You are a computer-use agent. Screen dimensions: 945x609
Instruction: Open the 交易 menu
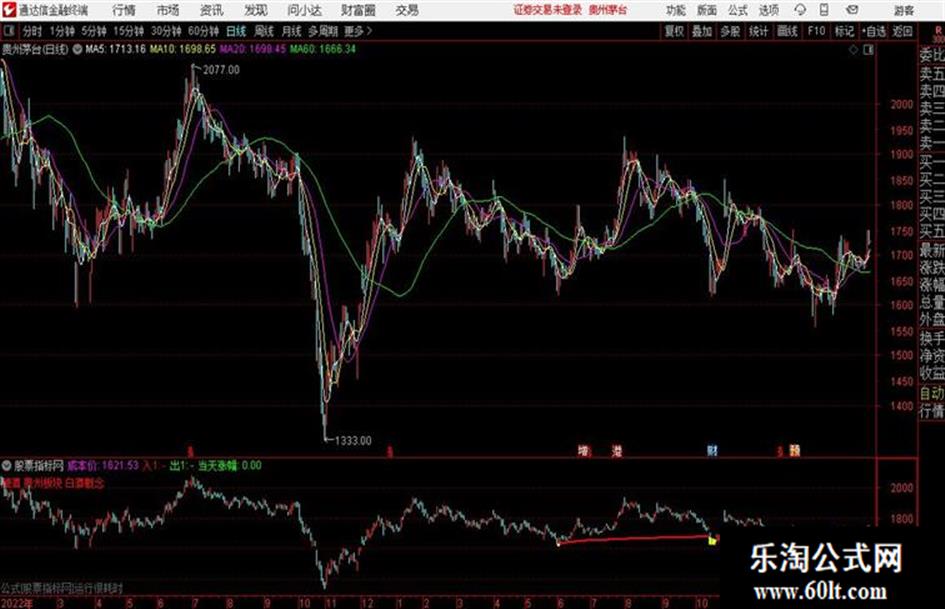pyautogui.click(x=407, y=10)
